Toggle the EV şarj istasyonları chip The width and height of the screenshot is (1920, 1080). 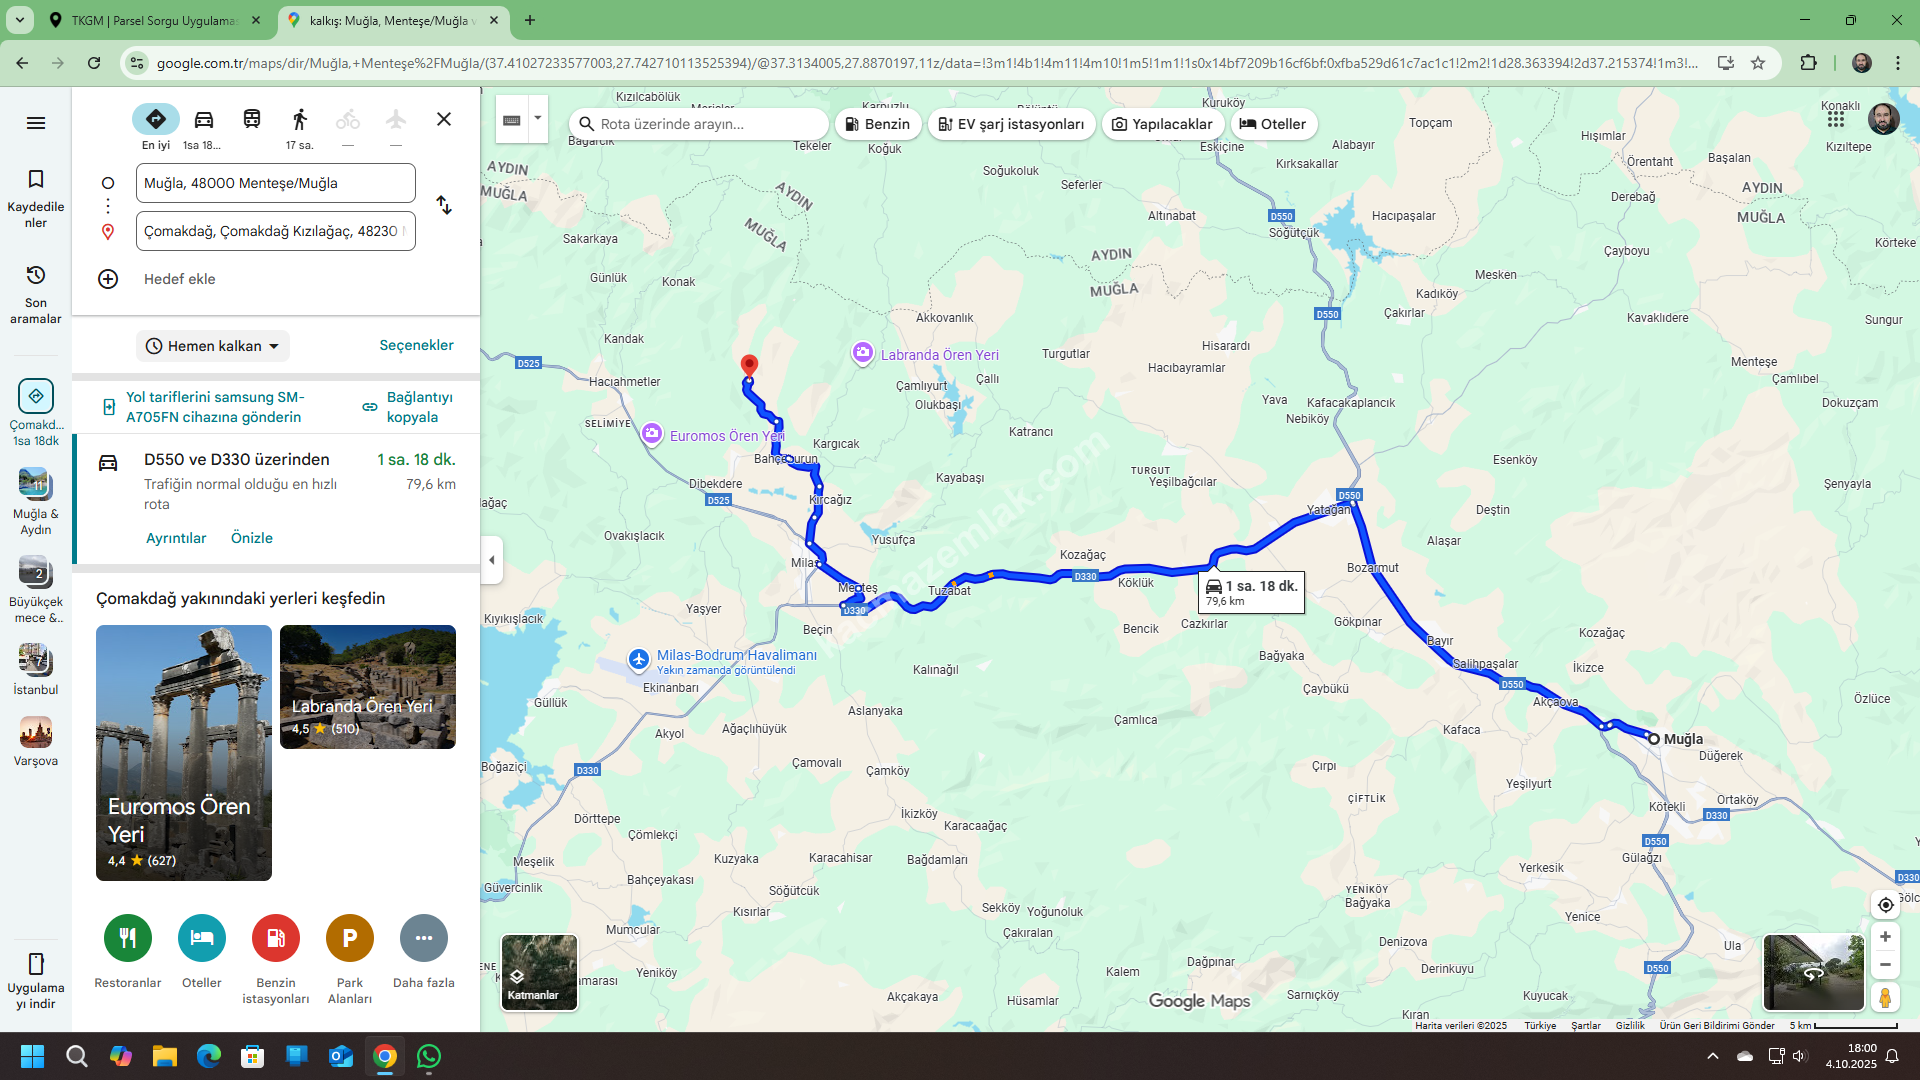(x=1012, y=124)
